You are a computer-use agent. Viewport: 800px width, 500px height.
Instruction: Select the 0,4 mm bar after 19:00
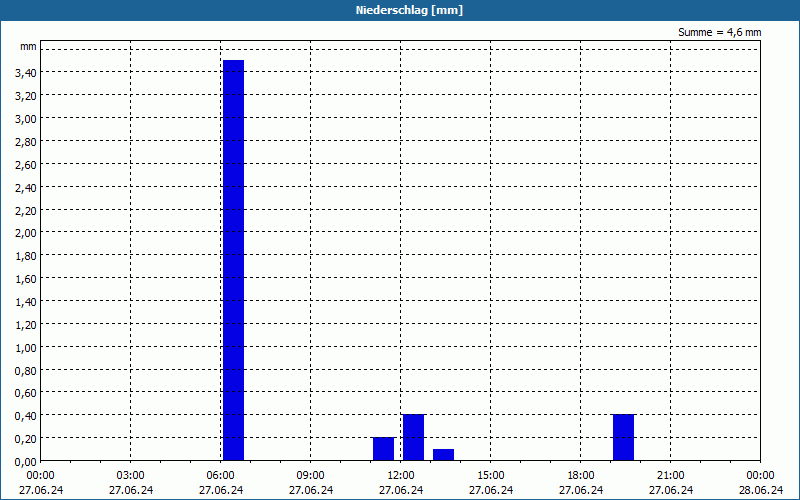(623, 438)
